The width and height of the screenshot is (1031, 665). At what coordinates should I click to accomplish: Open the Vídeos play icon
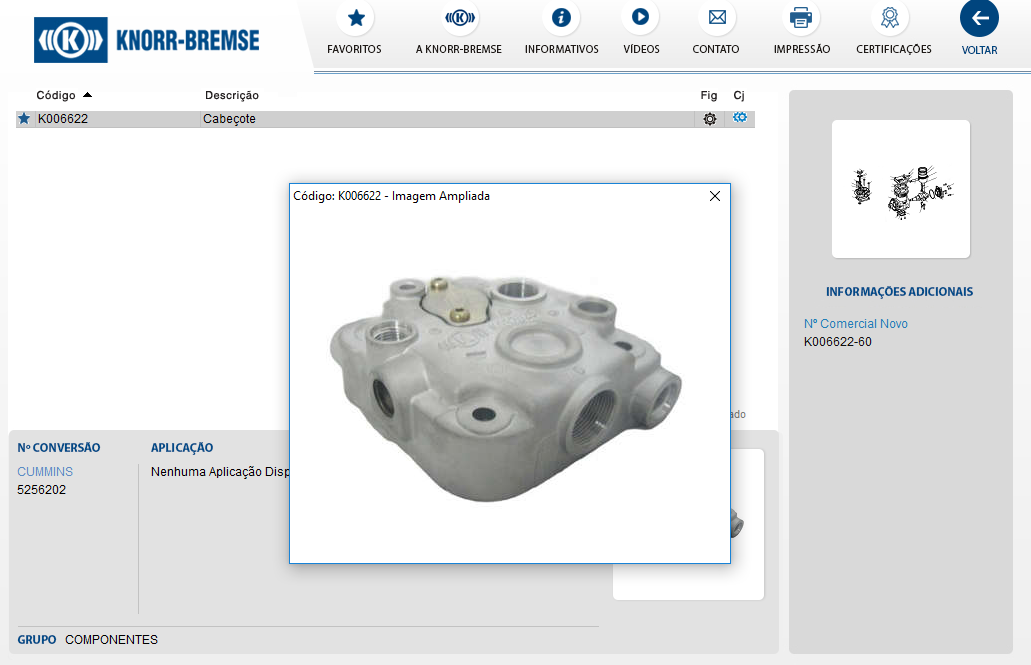click(x=640, y=18)
